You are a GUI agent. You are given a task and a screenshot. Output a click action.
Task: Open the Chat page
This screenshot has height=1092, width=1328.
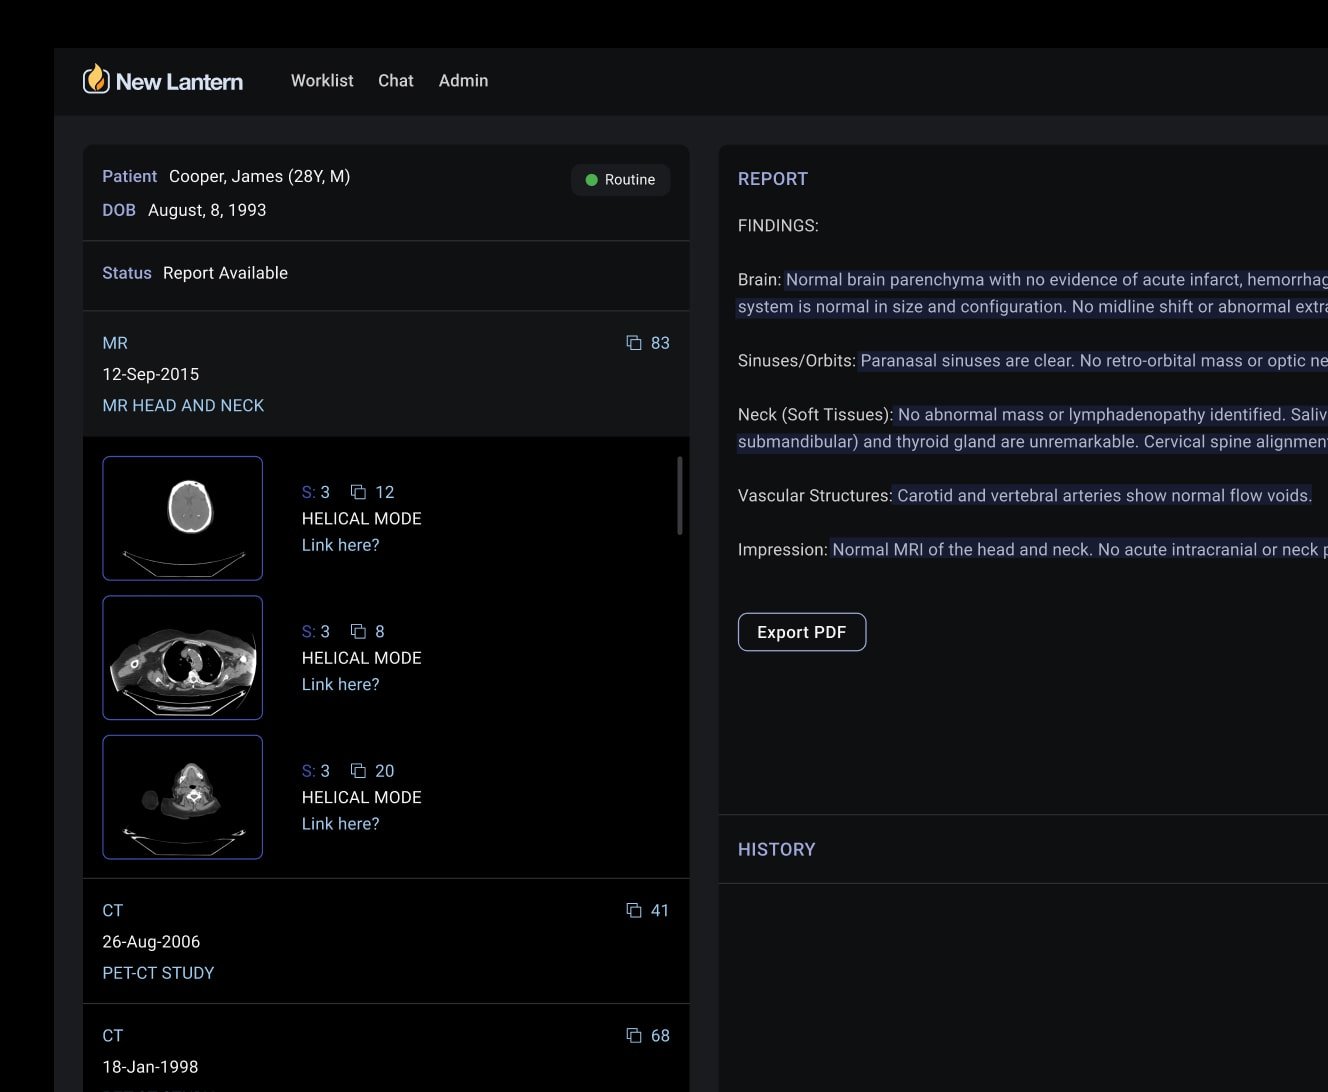tap(395, 81)
